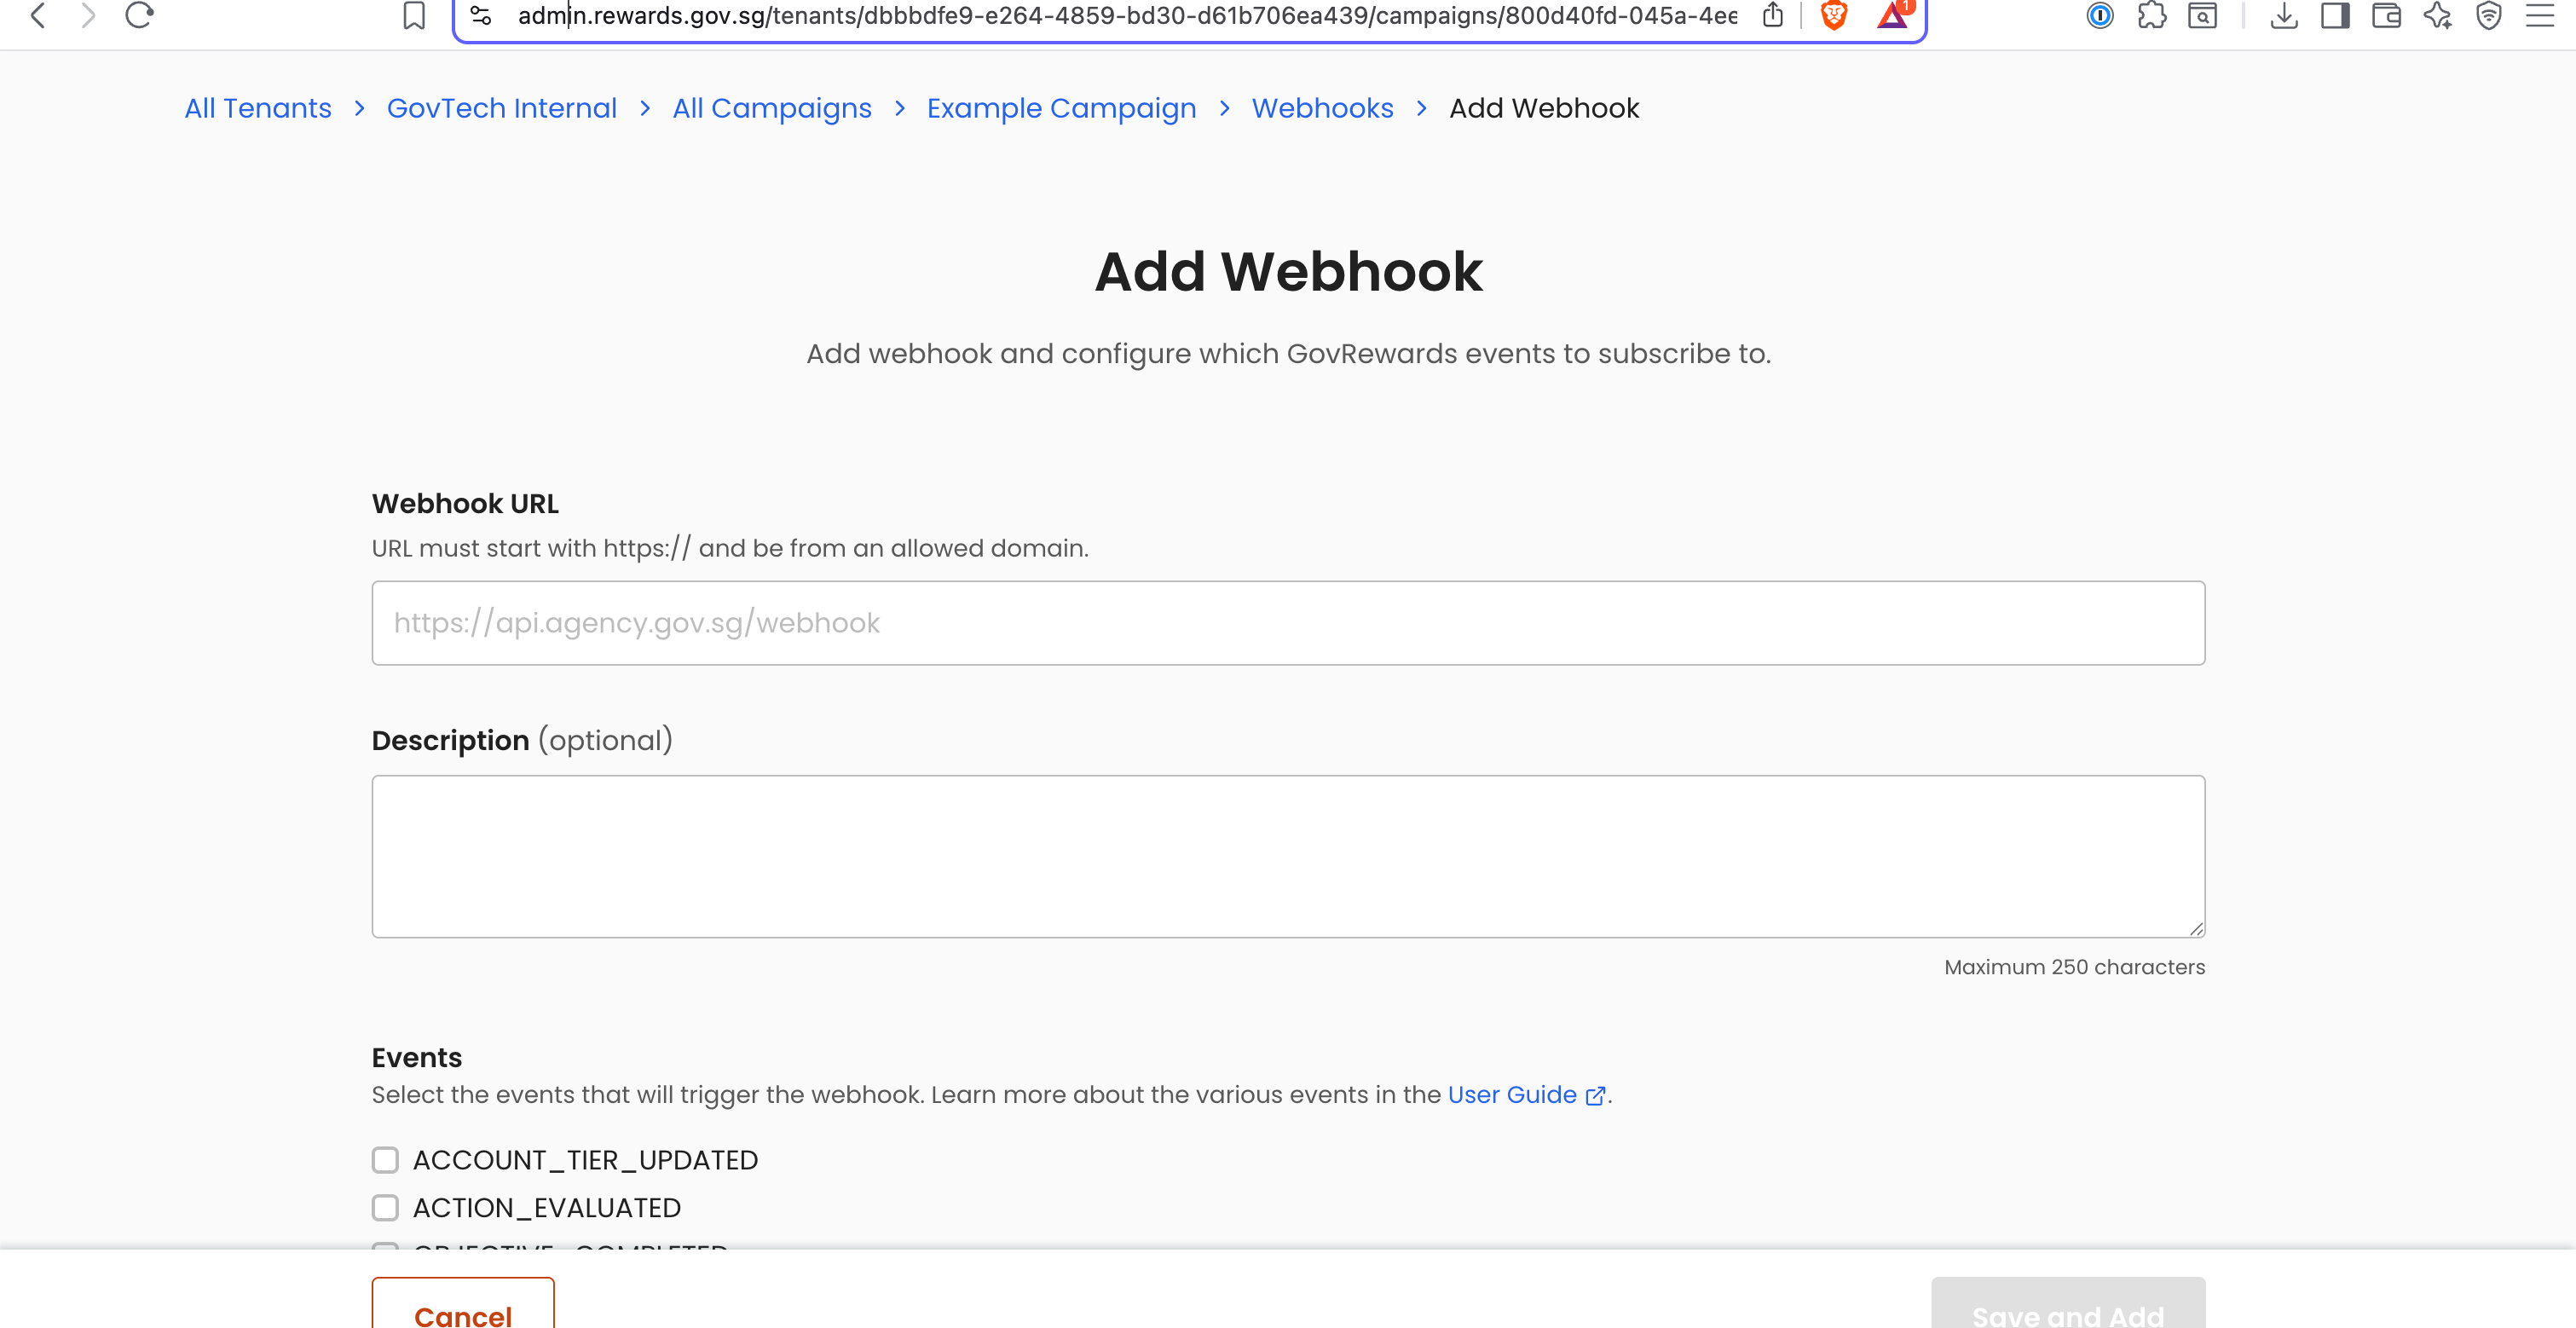Click the share page icon
This screenshot has height=1328, width=2576.
1773,15
